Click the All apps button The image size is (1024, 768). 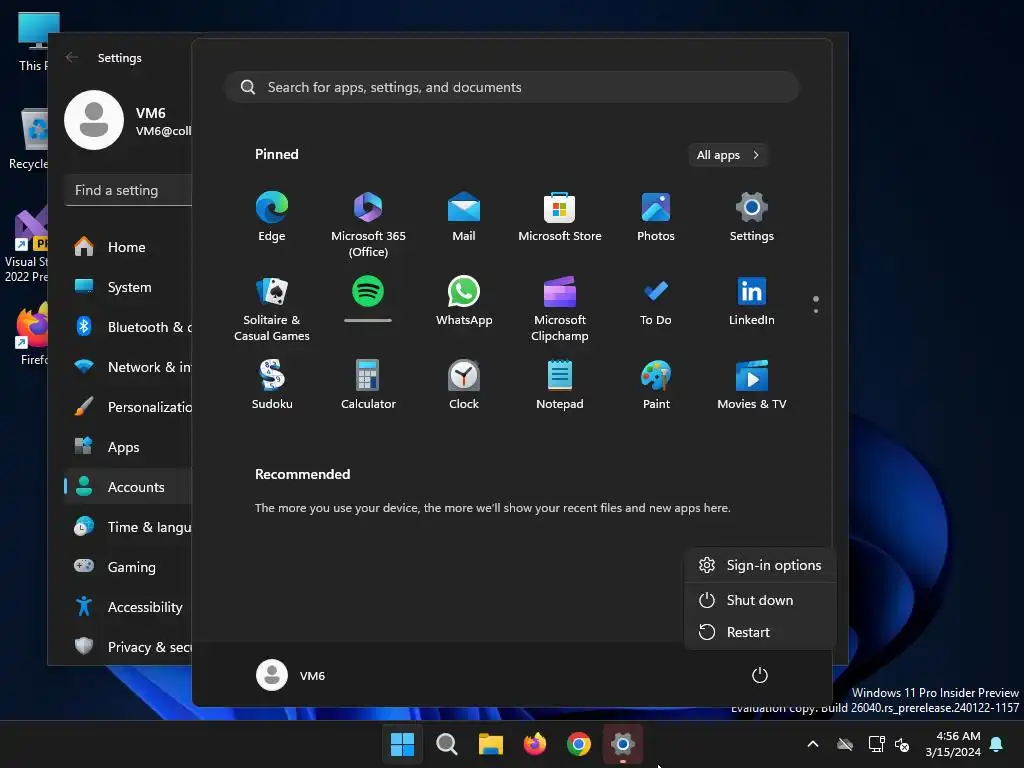point(728,155)
